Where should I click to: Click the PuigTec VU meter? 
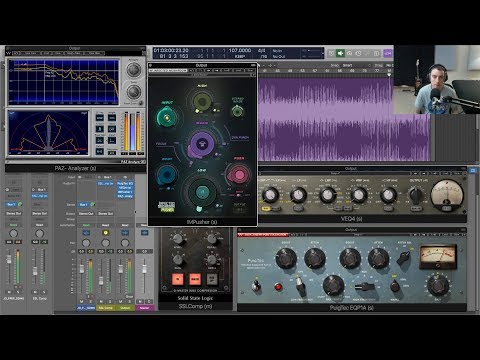tap(438, 257)
